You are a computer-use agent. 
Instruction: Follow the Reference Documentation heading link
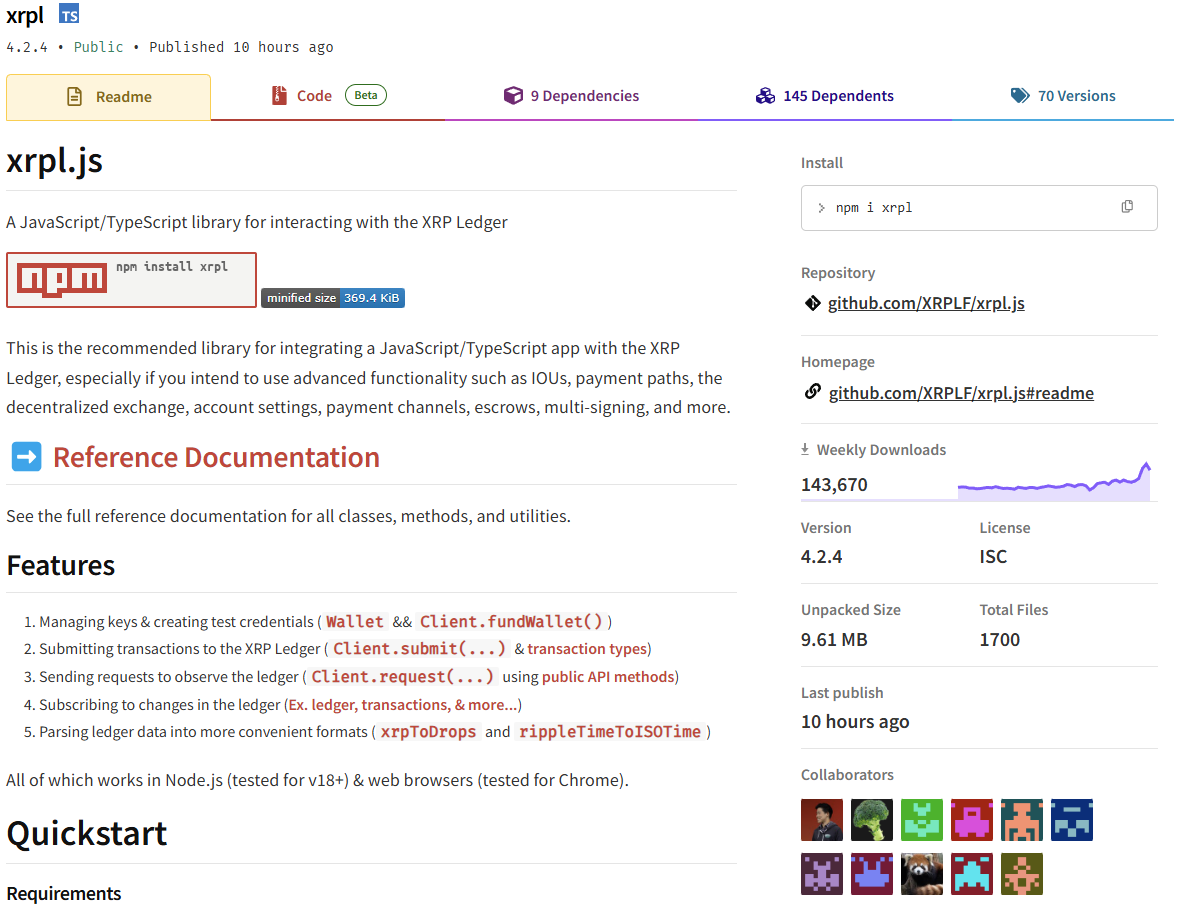coord(216,457)
